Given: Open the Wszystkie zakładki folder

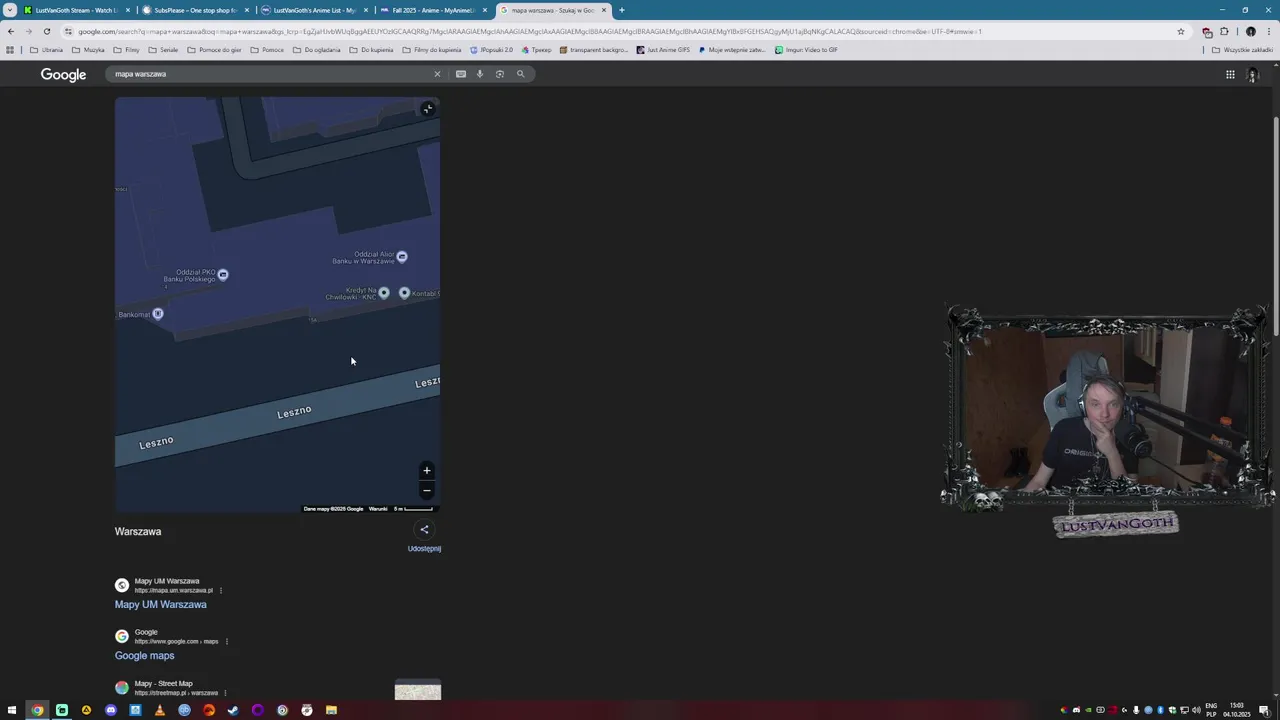Looking at the screenshot, I should (1242, 50).
